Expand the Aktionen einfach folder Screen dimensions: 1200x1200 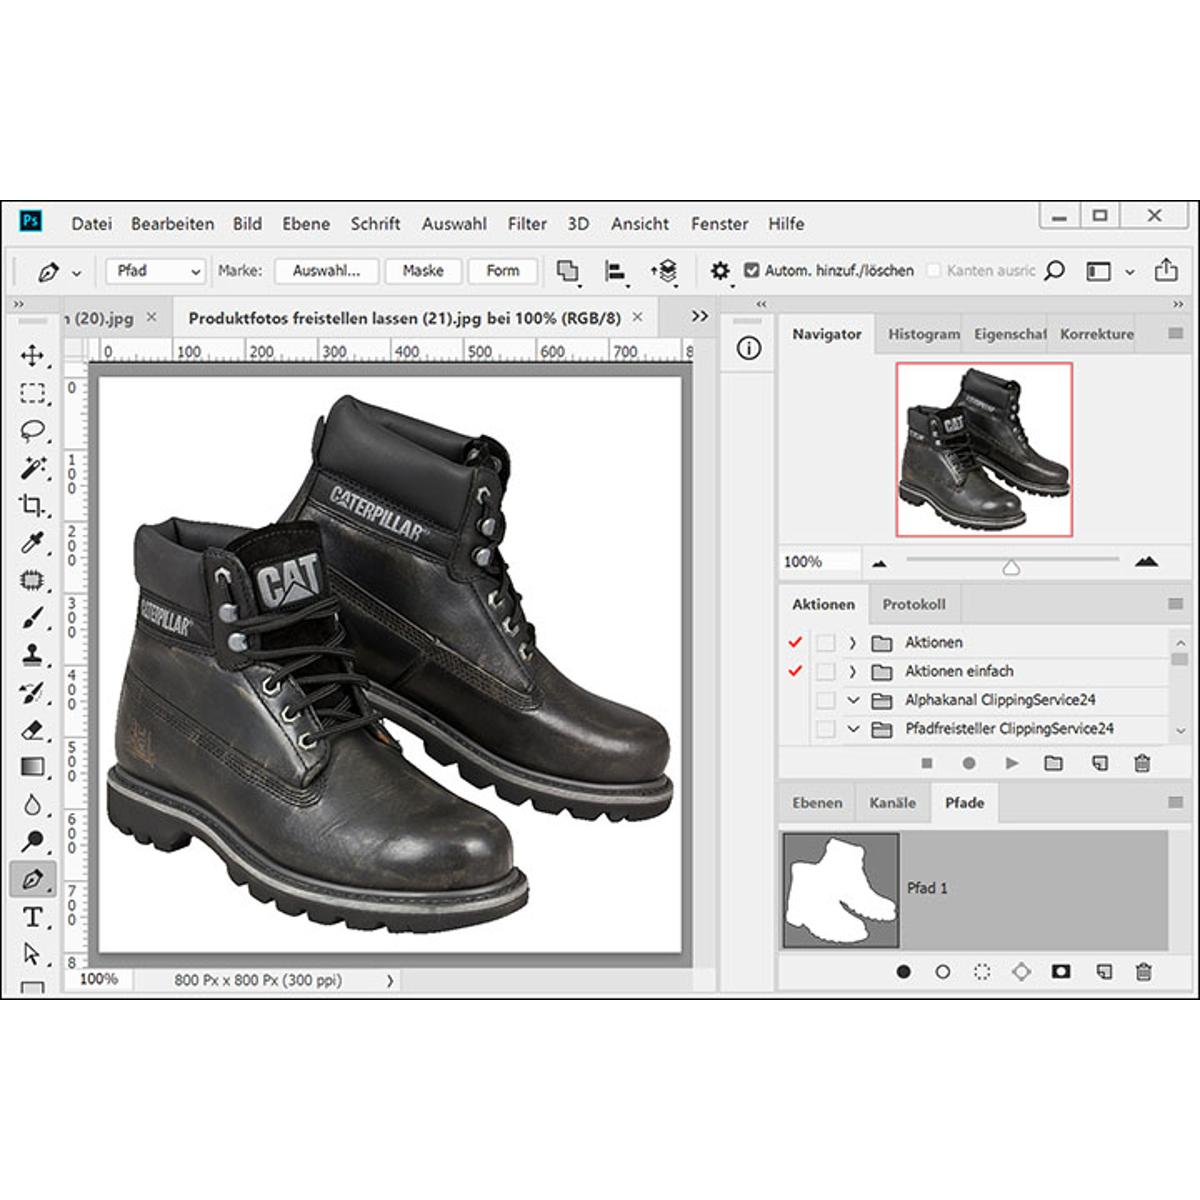tap(853, 671)
